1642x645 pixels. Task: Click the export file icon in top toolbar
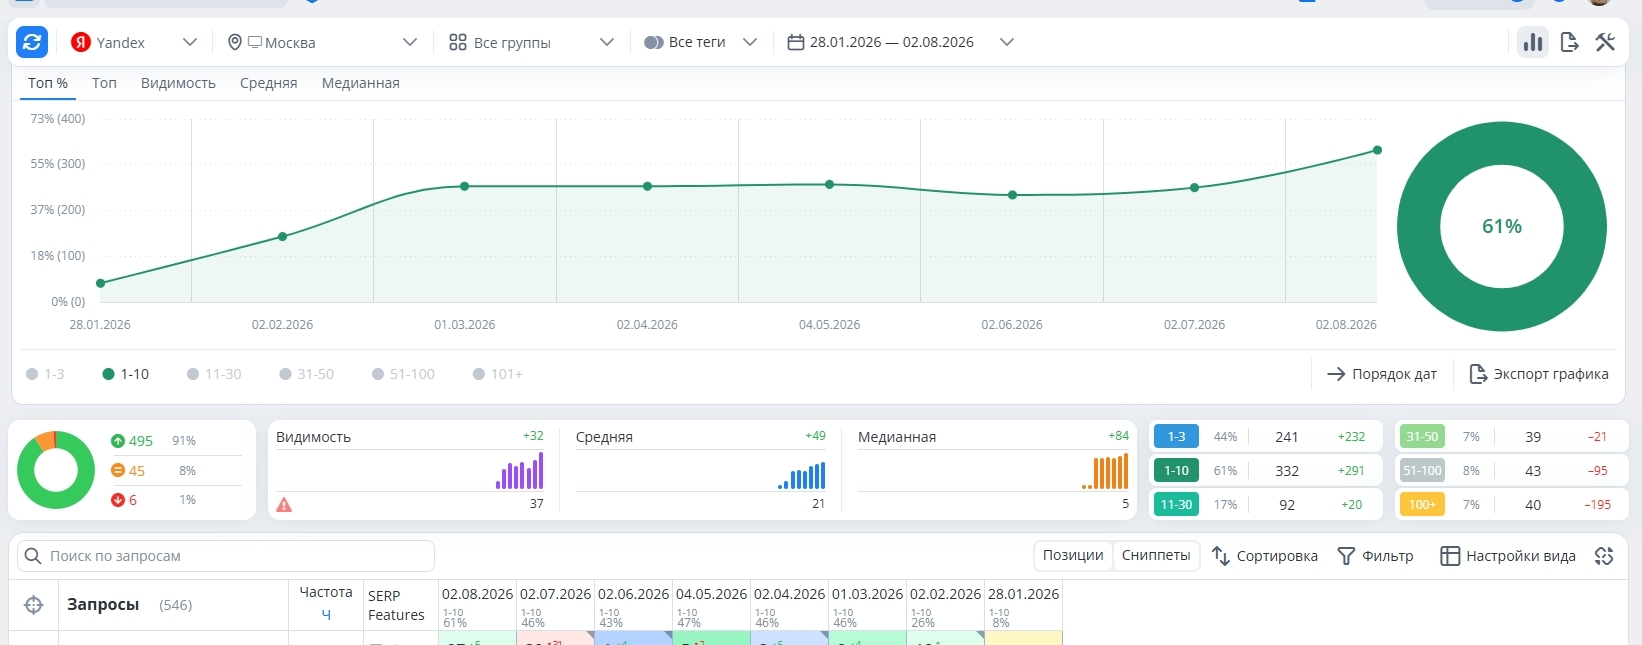[1569, 42]
